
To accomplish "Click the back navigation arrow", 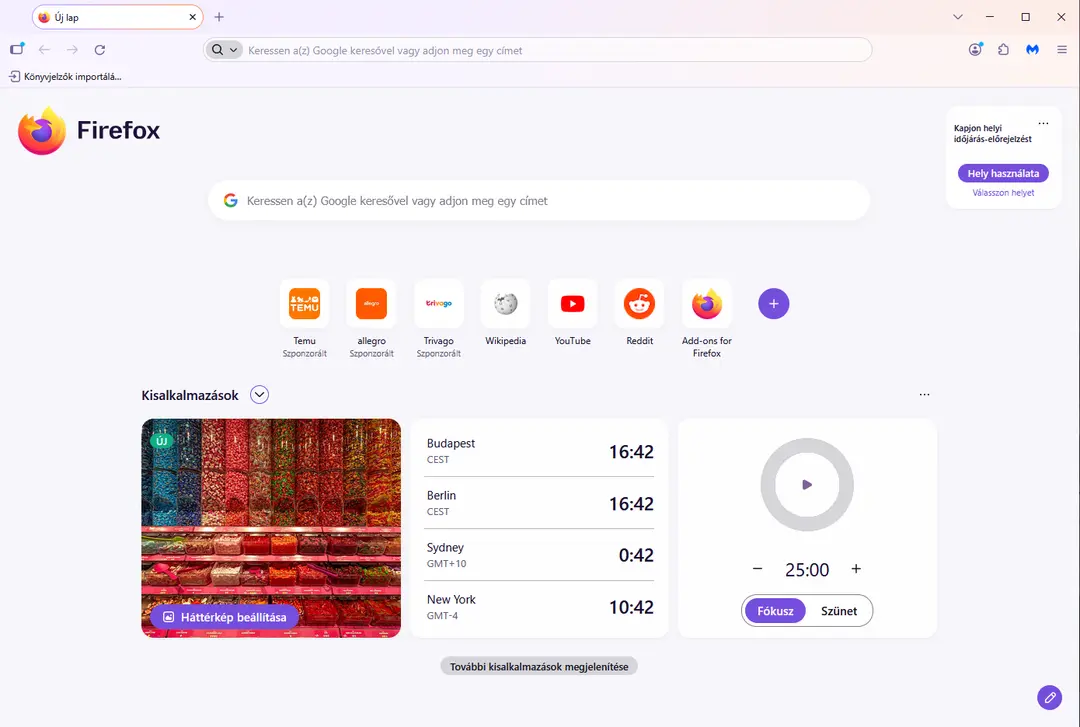I will tap(45, 50).
